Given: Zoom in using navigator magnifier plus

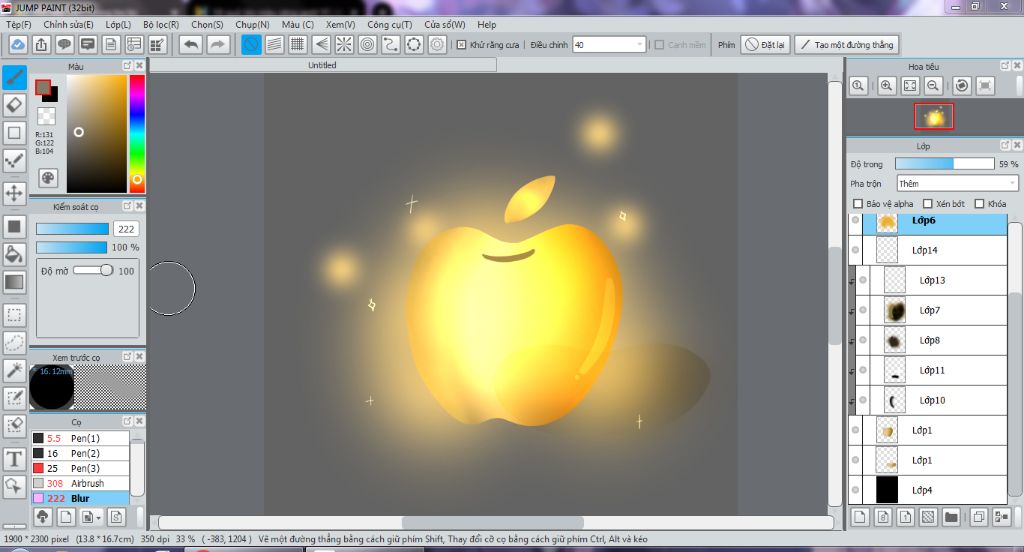Looking at the screenshot, I should [886, 86].
